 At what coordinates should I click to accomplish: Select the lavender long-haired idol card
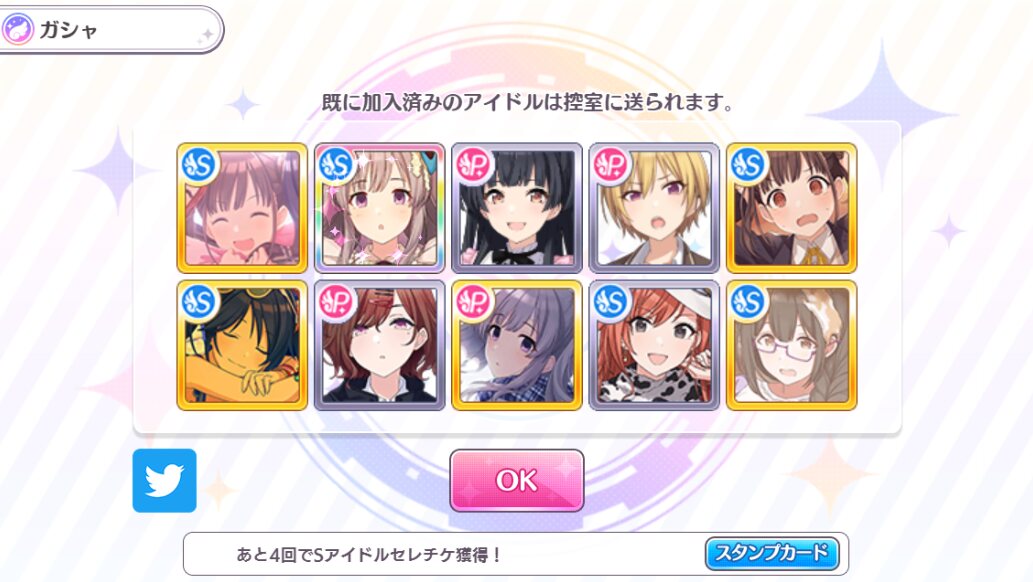click(517, 345)
